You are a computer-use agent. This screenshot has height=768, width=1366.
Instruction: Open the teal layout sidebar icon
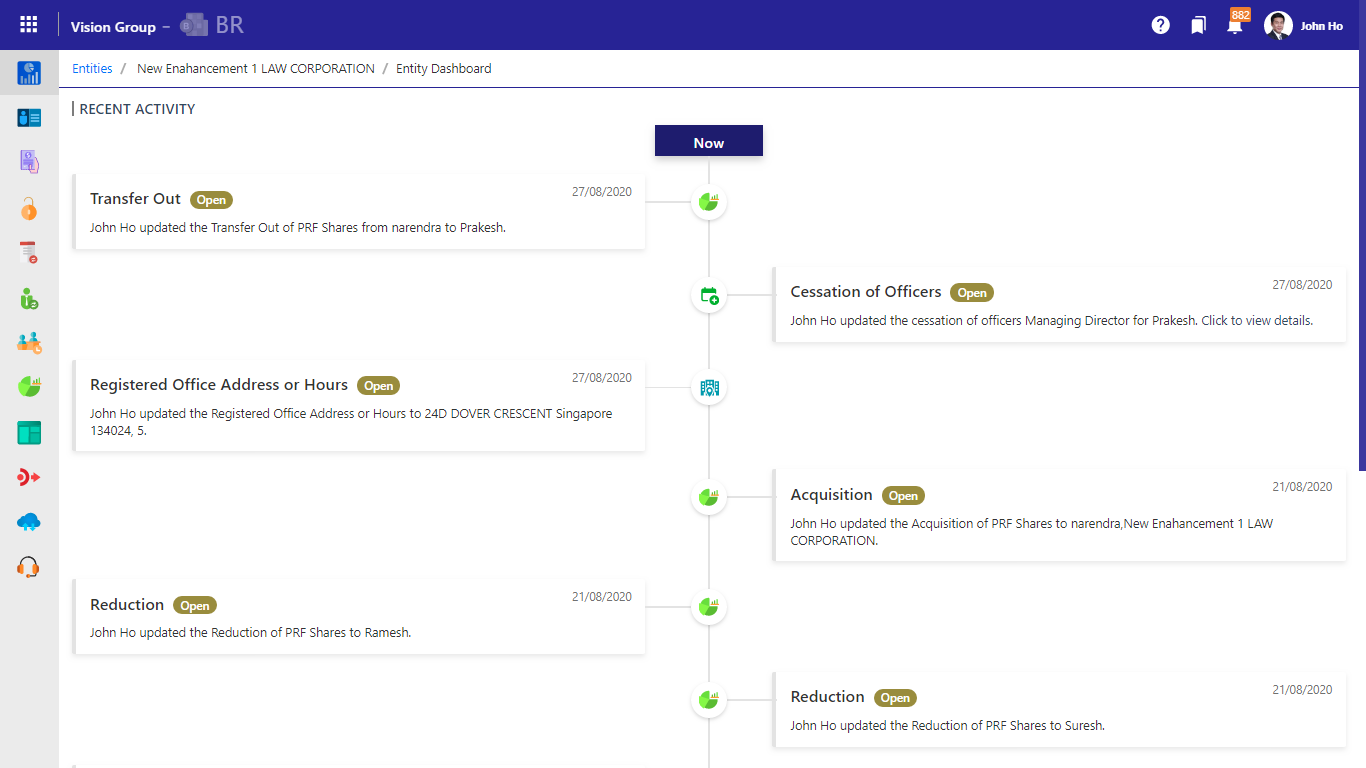[x=29, y=432]
